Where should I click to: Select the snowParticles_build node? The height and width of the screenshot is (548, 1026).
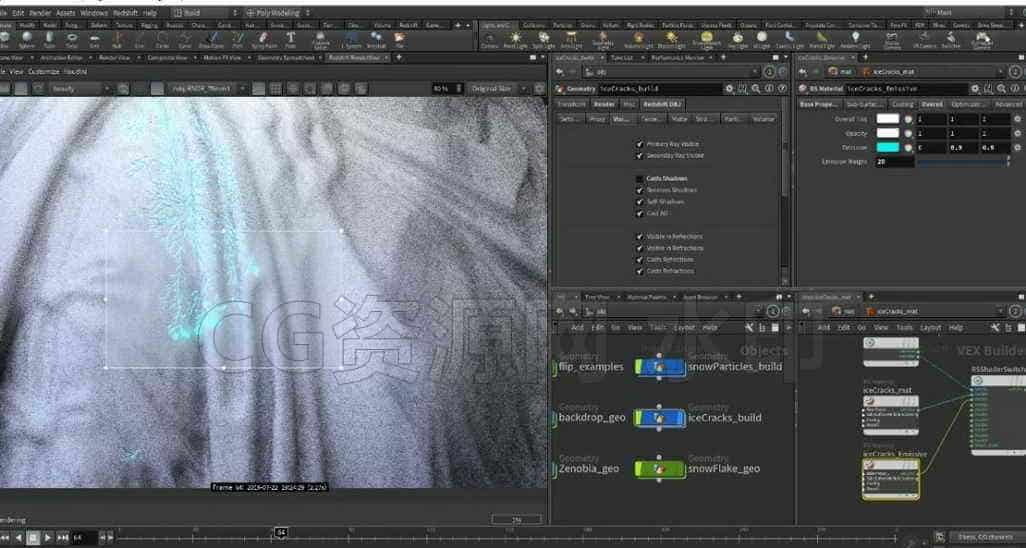point(660,367)
